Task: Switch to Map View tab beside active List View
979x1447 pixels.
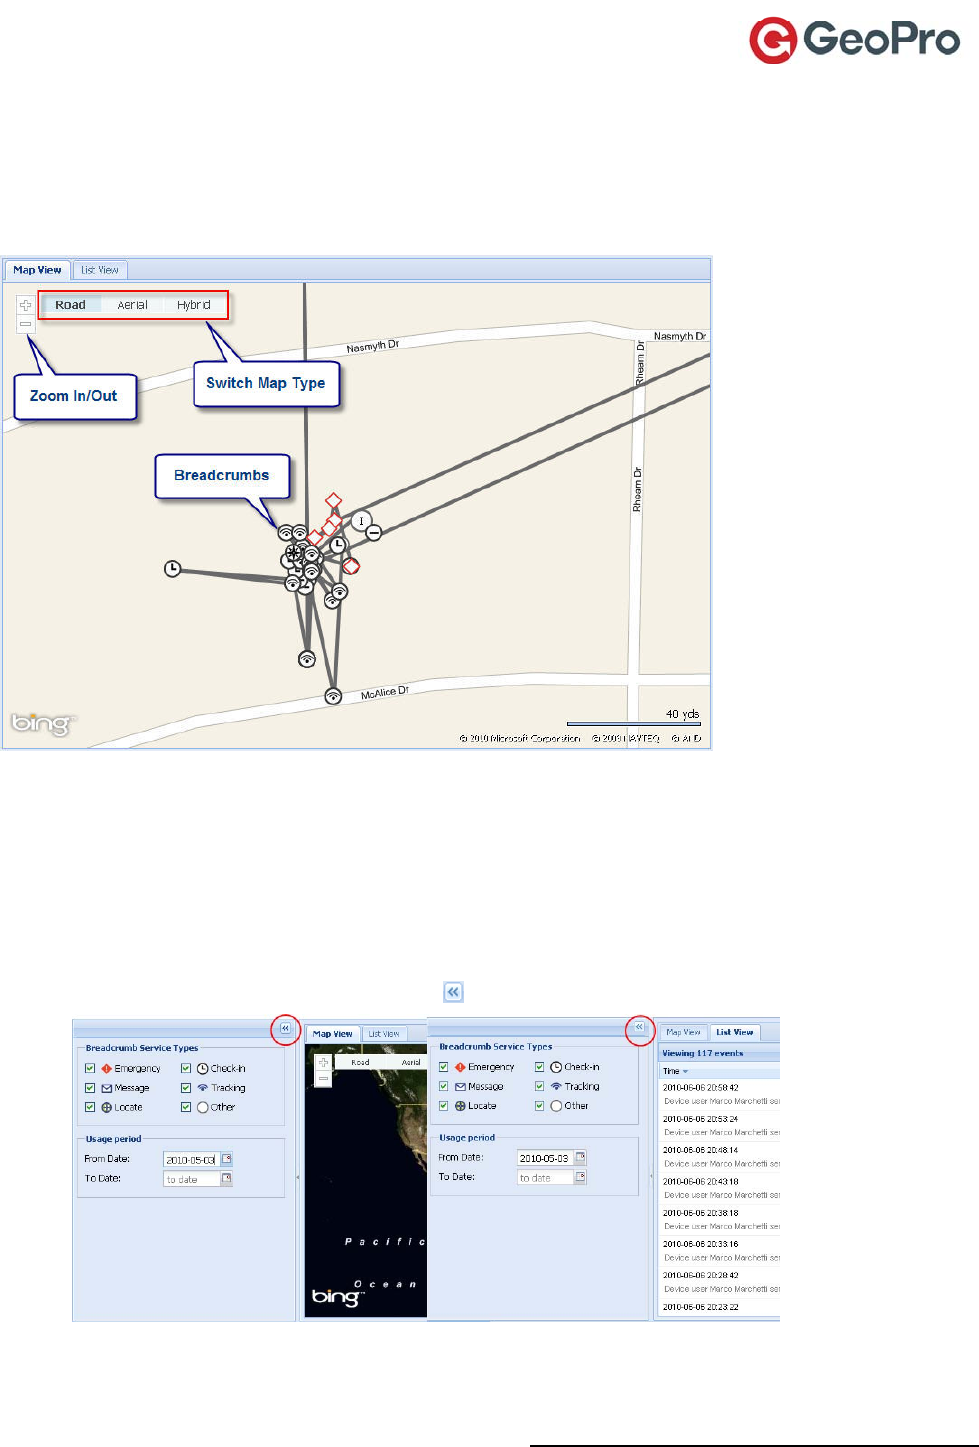Action: click(x=684, y=1032)
